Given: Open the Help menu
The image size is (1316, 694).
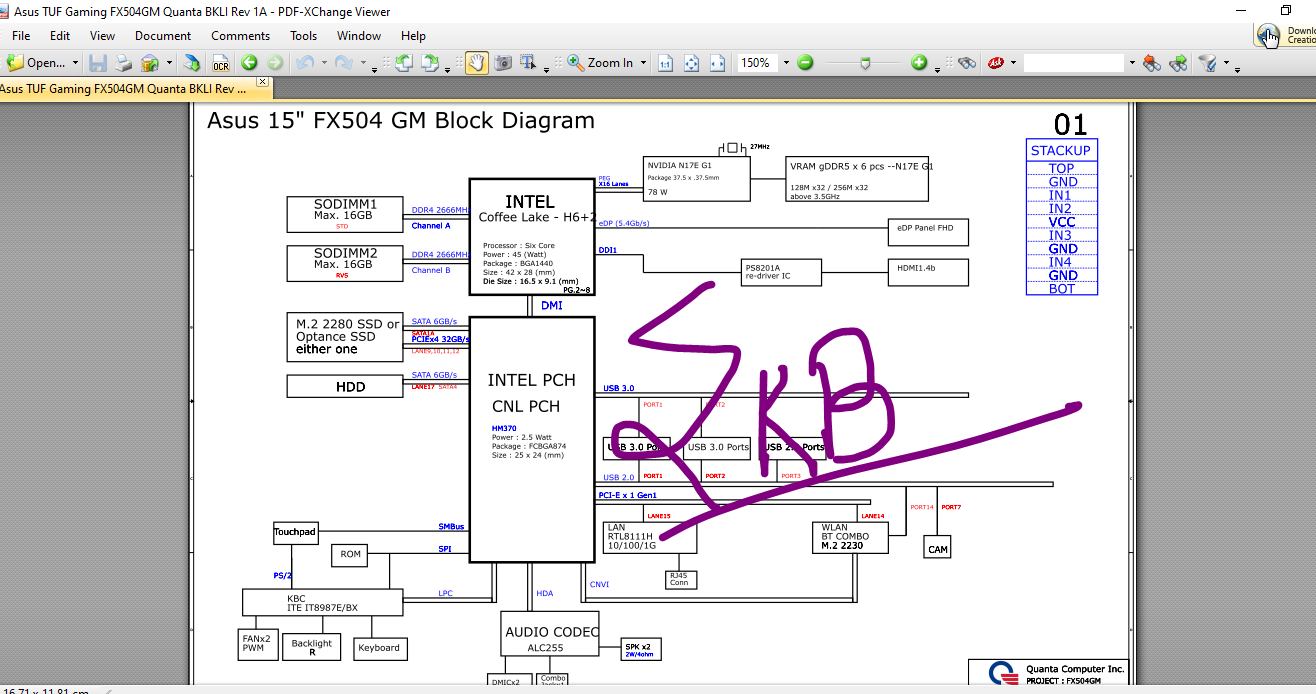Looking at the screenshot, I should pos(413,35).
